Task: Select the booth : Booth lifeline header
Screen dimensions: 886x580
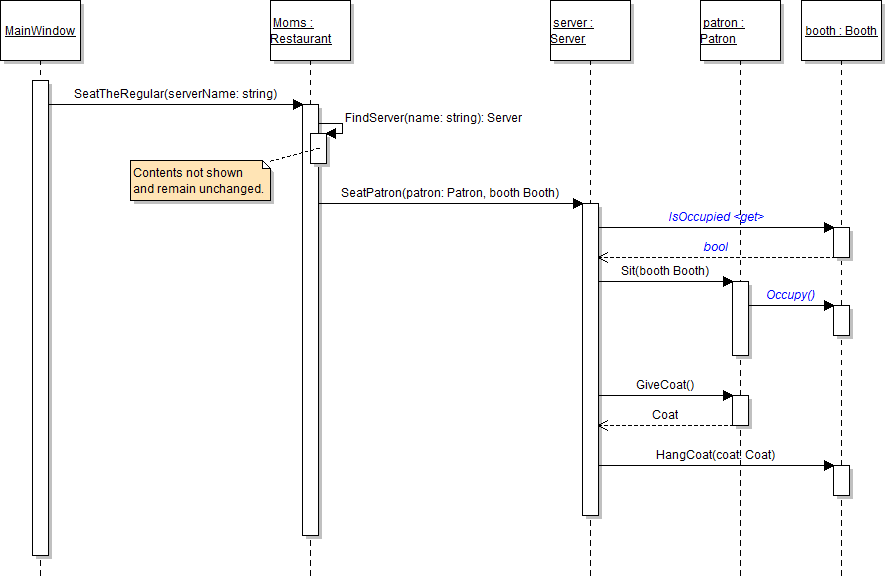Action: tap(841, 31)
